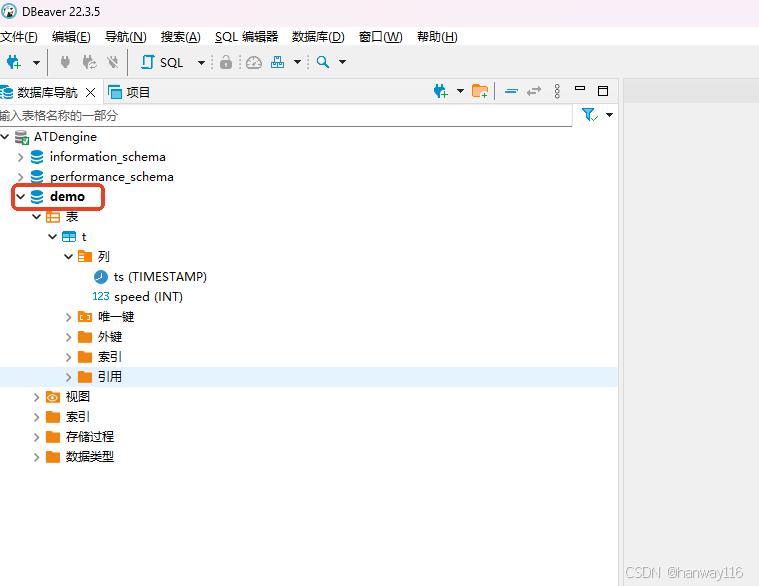Click the Invalidate/Reconnect plug icon
This screenshot has width=759, height=586.
click(x=90, y=62)
